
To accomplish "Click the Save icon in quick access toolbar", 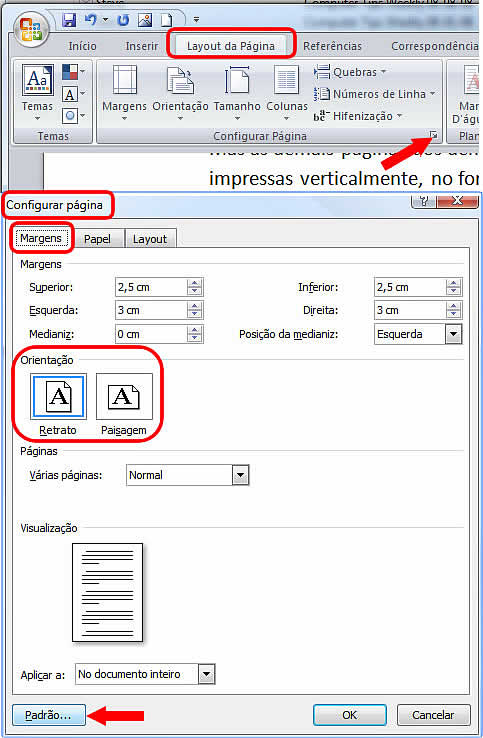I will click(69, 20).
